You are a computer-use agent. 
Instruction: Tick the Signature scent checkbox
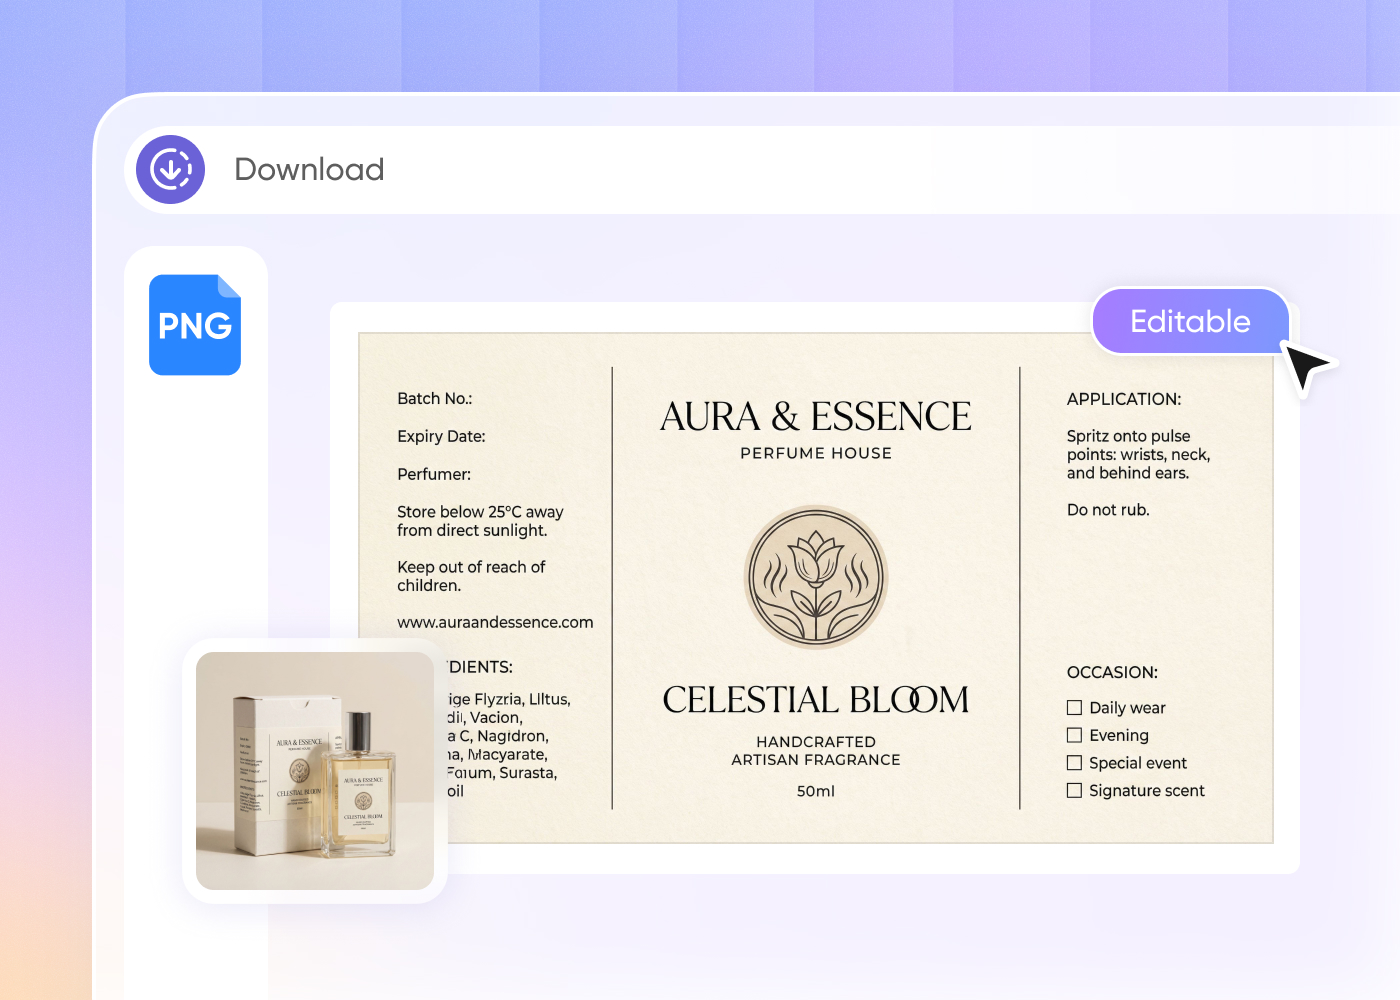(x=1074, y=790)
